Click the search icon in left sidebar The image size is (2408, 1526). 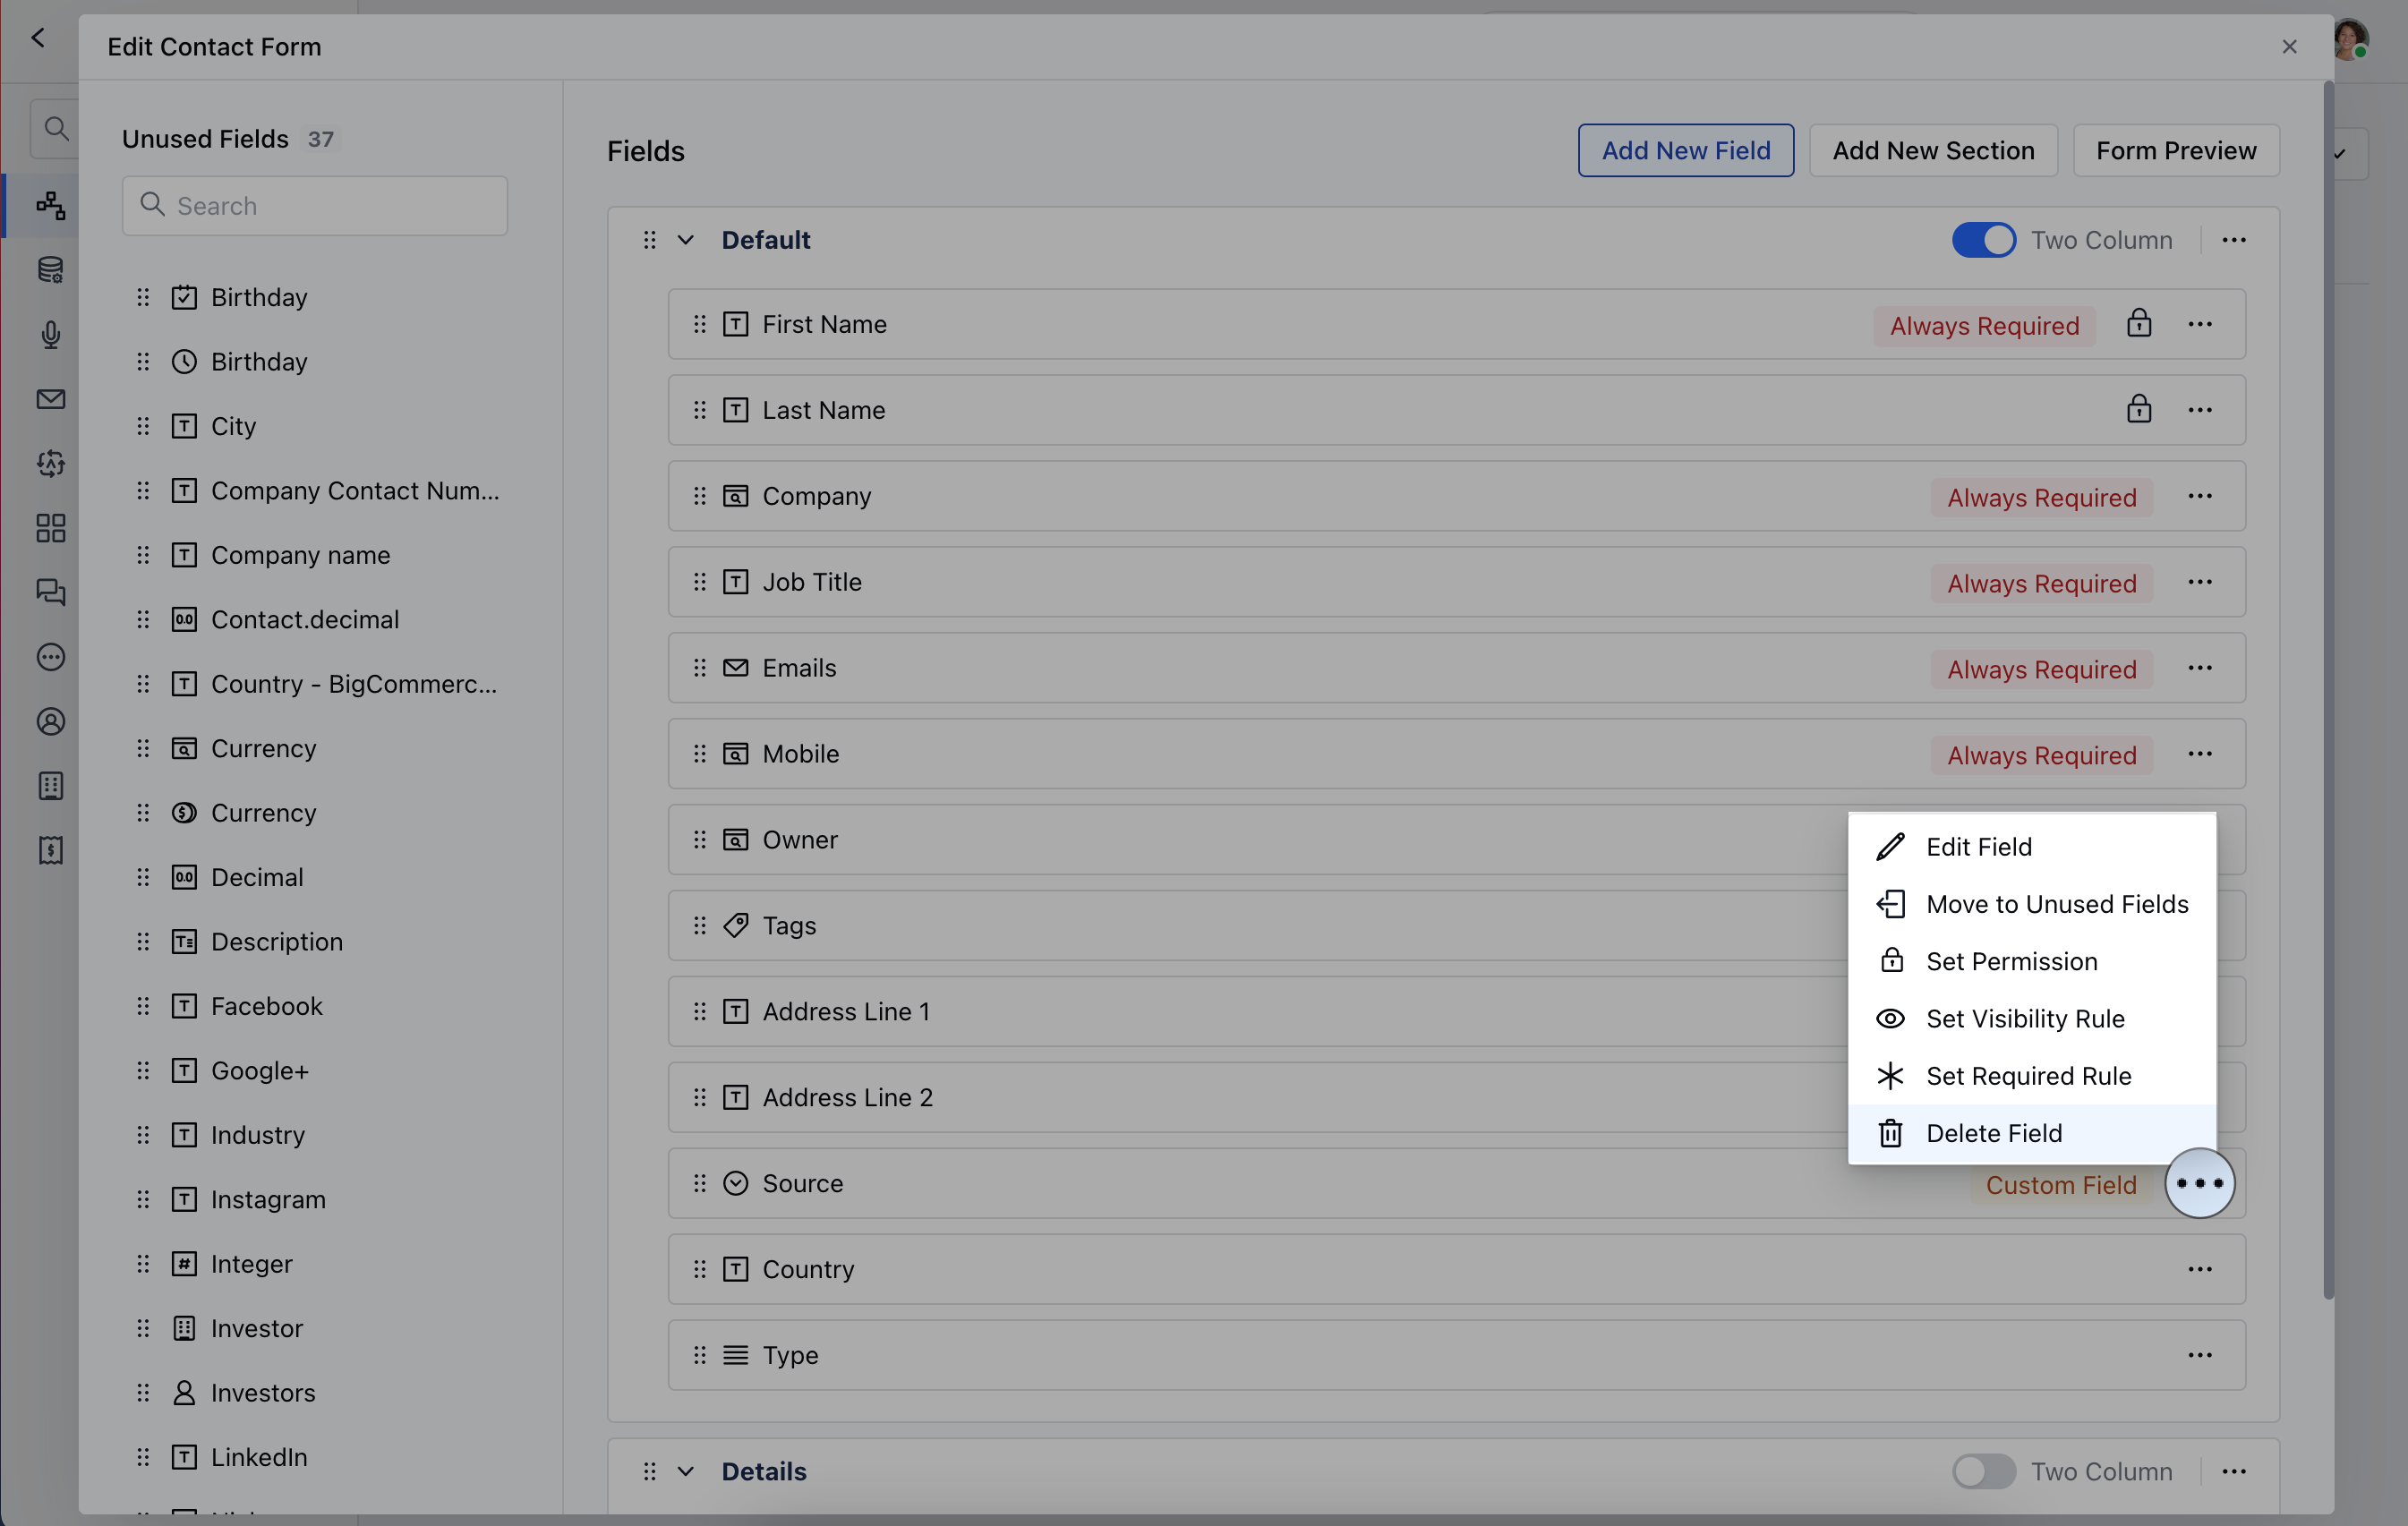click(56, 128)
